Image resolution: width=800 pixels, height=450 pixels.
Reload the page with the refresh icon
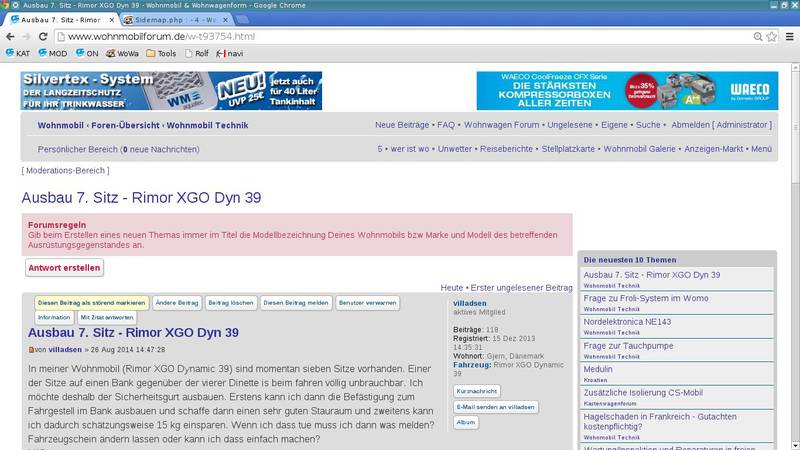pos(43,37)
